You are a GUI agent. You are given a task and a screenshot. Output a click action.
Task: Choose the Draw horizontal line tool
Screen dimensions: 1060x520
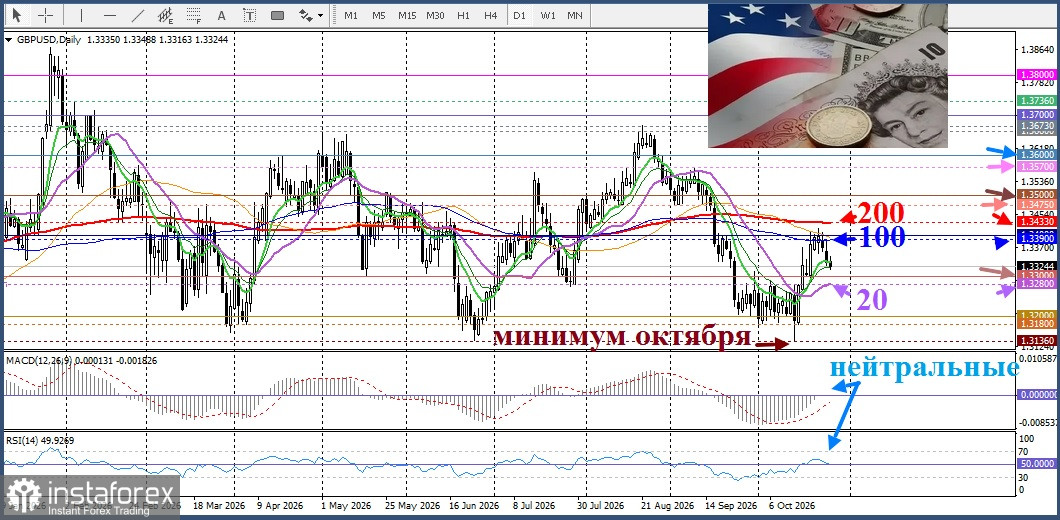(x=110, y=14)
